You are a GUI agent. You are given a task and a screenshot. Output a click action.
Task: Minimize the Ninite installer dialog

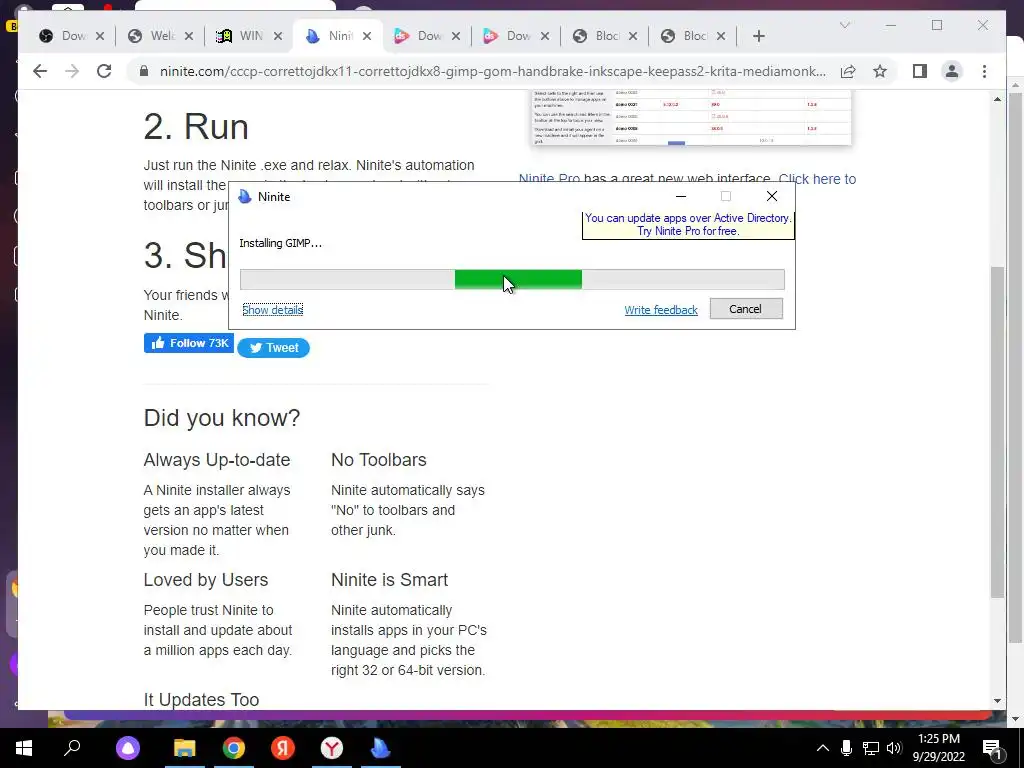click(x=680, y=197)
